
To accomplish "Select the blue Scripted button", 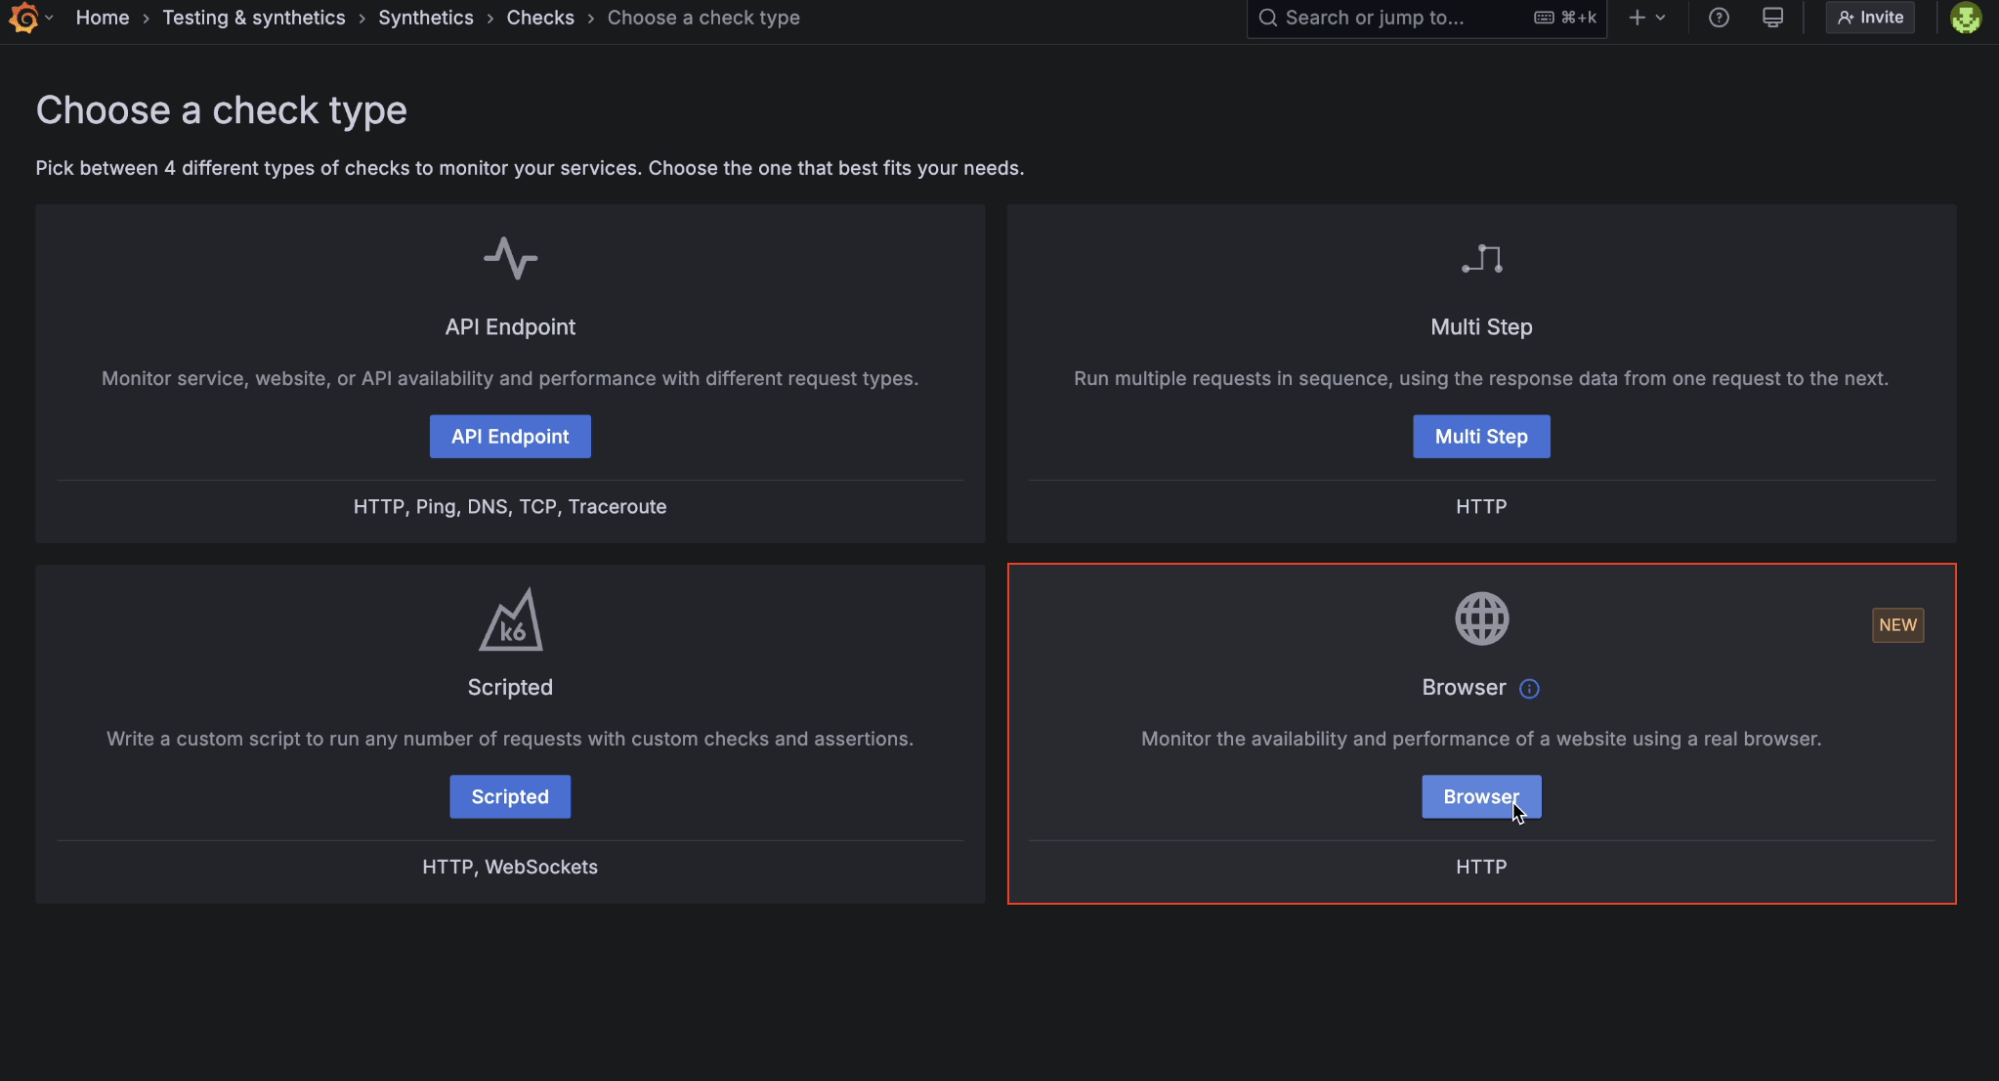I will coord(510,797).
